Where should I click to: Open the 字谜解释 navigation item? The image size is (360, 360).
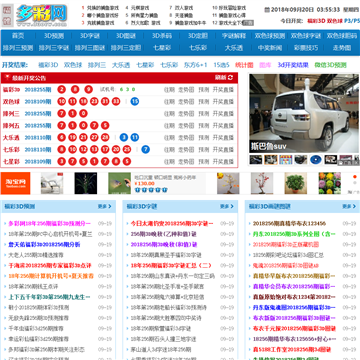[x=234, y=36]
